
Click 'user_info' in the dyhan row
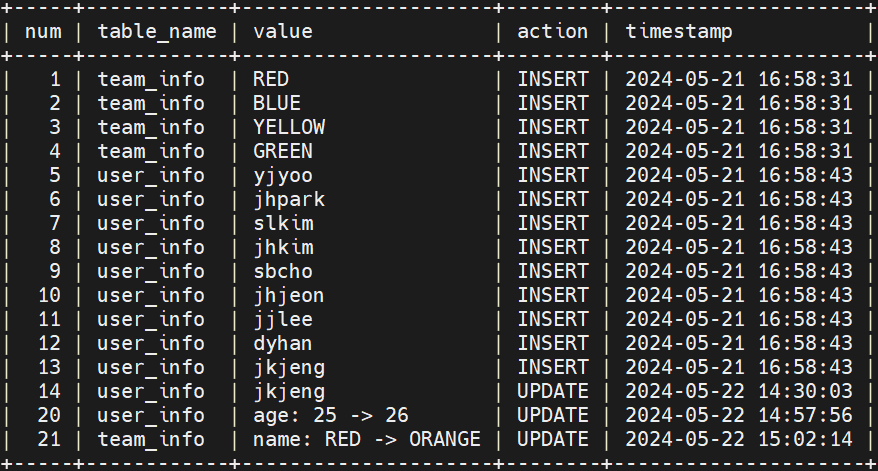coord(151,344)
